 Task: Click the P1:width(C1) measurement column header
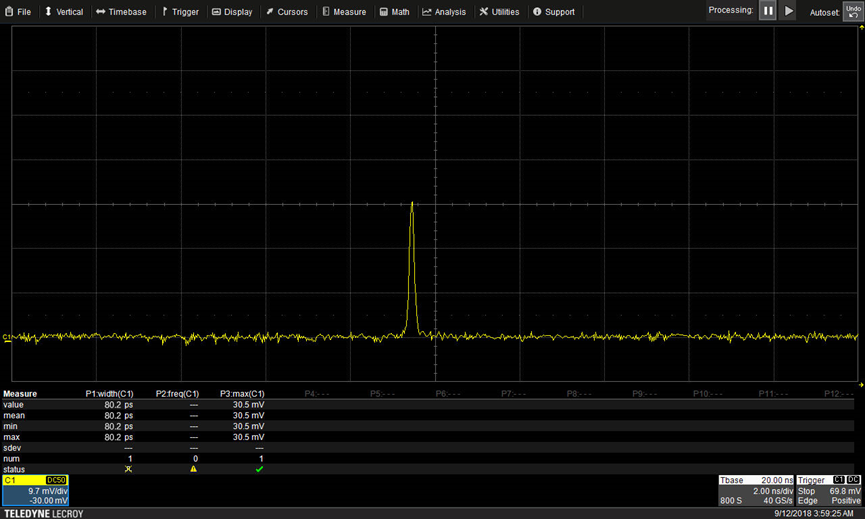[109, 394]
